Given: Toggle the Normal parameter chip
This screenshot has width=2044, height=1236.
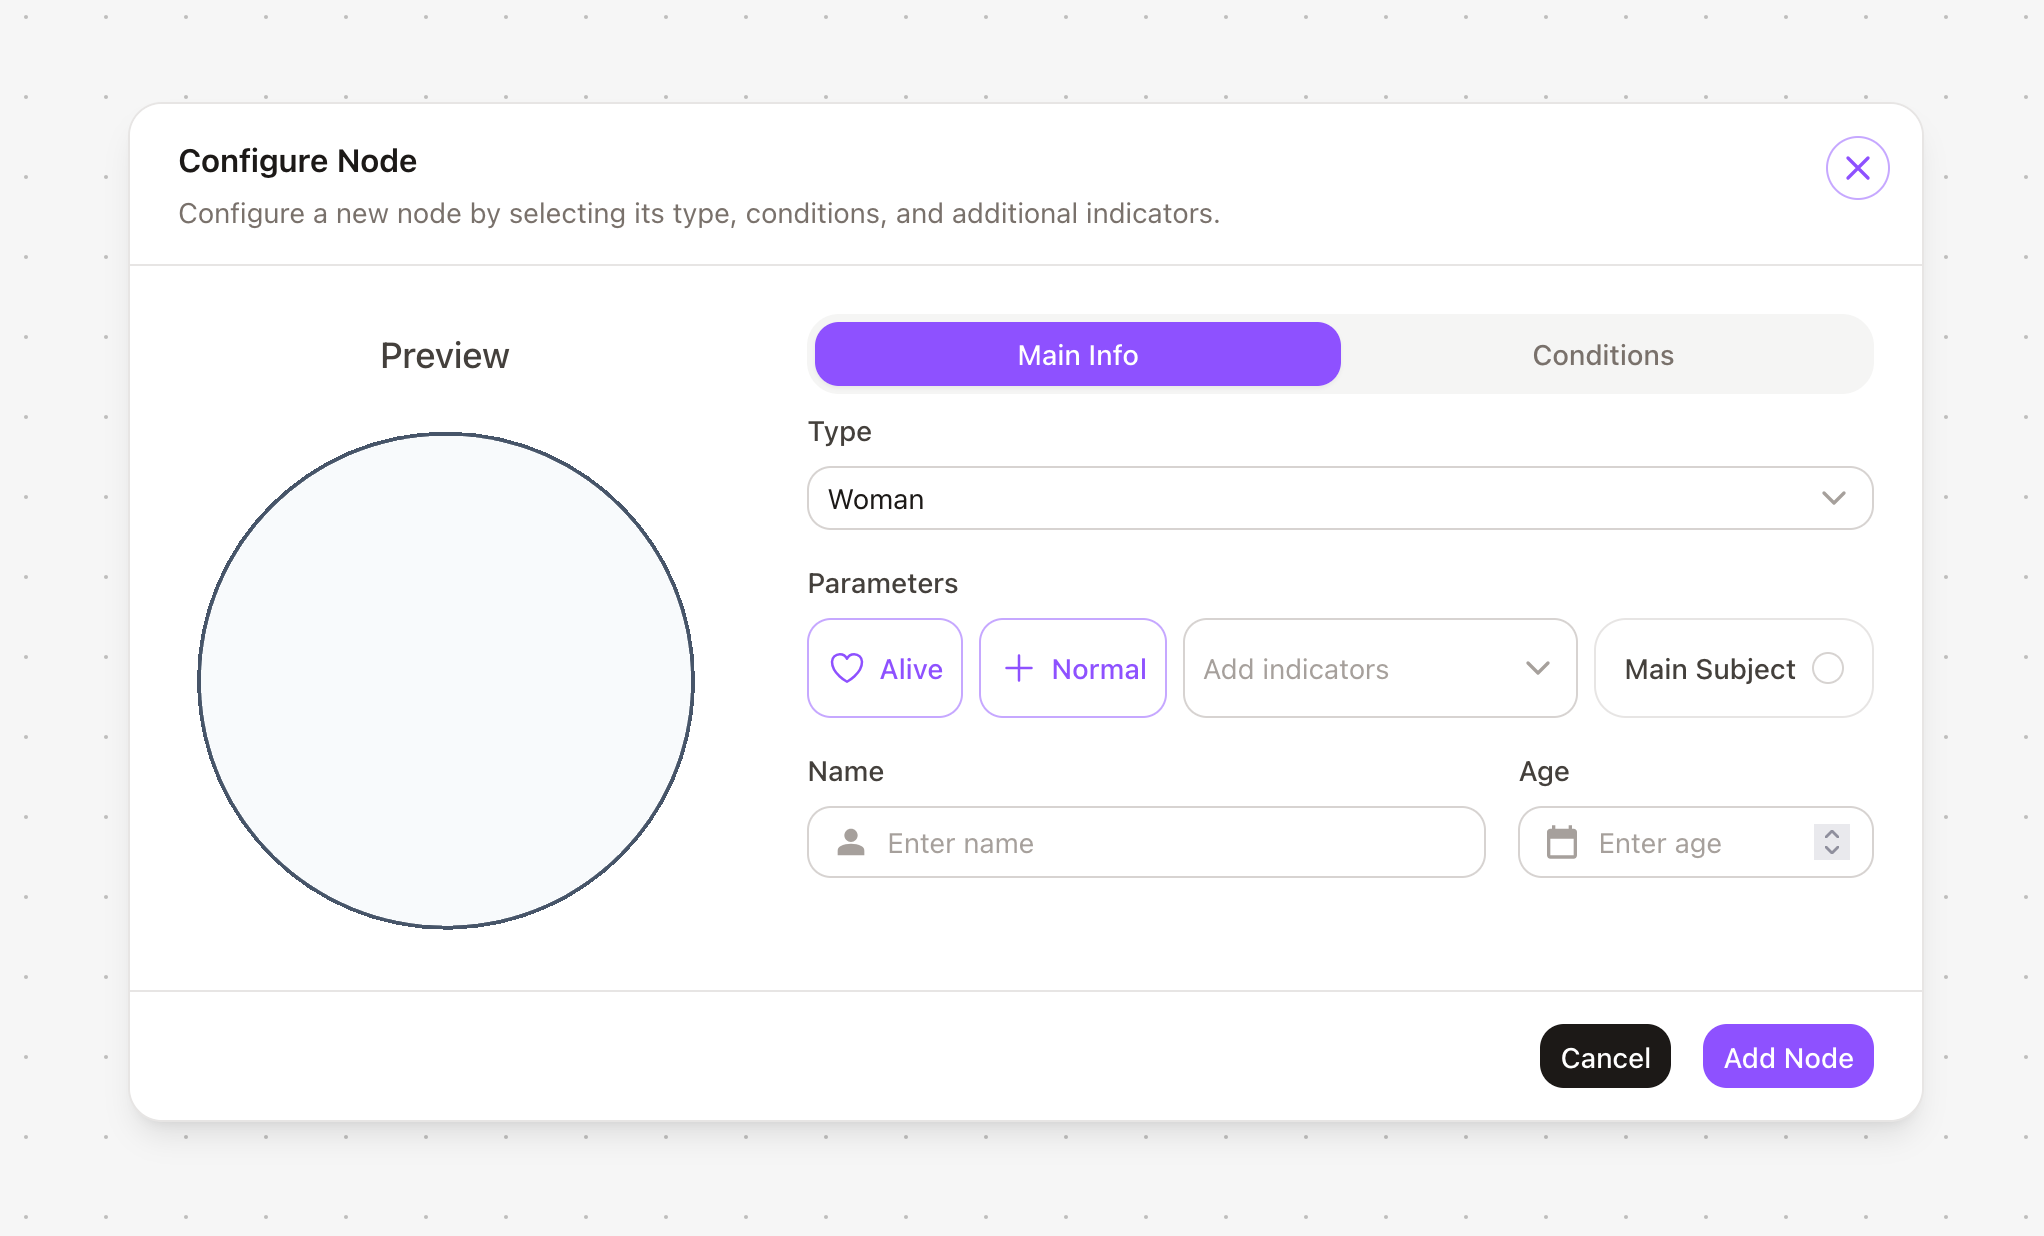Looking at the screenshot, I should point(1073,668).
